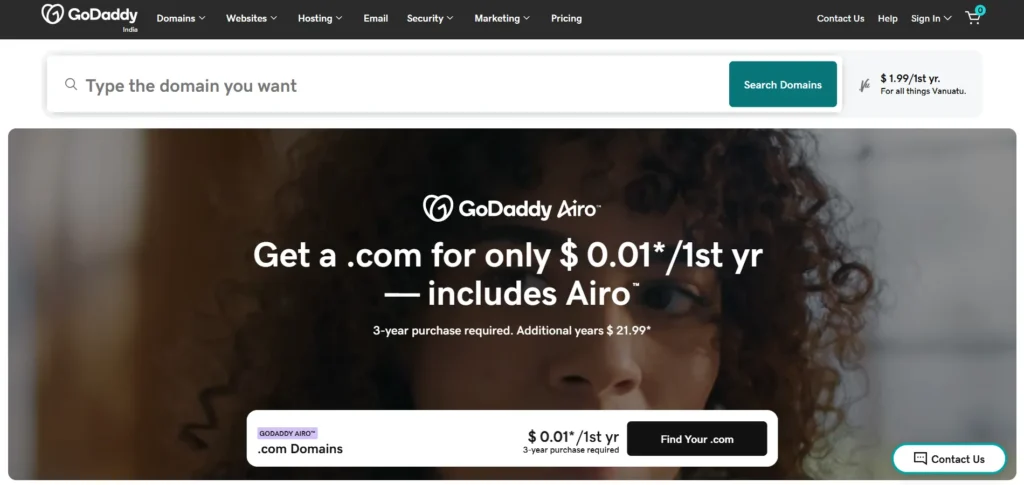
Task: Go to the Email menu item
Action: pos(376,18)
